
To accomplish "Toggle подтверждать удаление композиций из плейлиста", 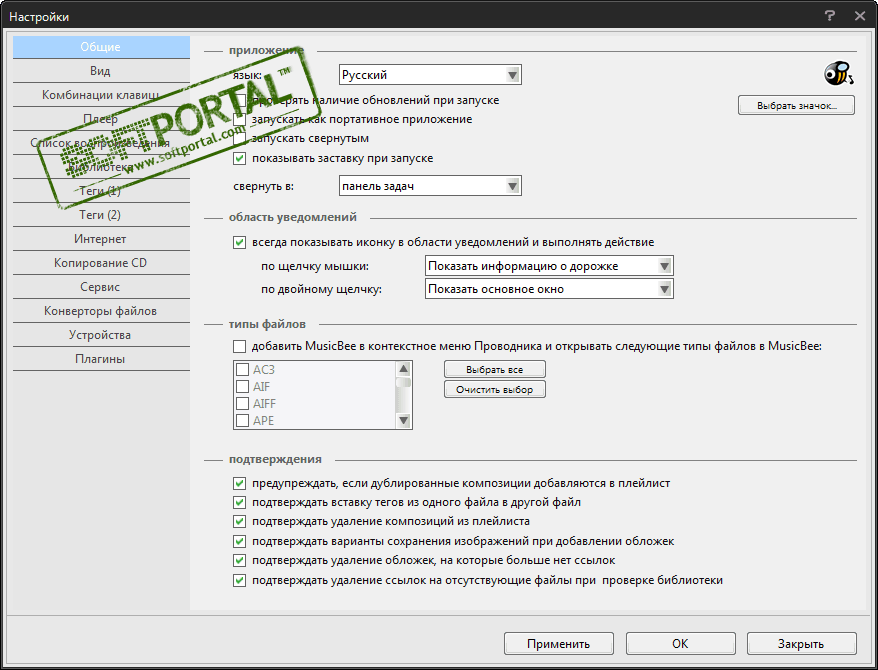I will click(240, 521).
